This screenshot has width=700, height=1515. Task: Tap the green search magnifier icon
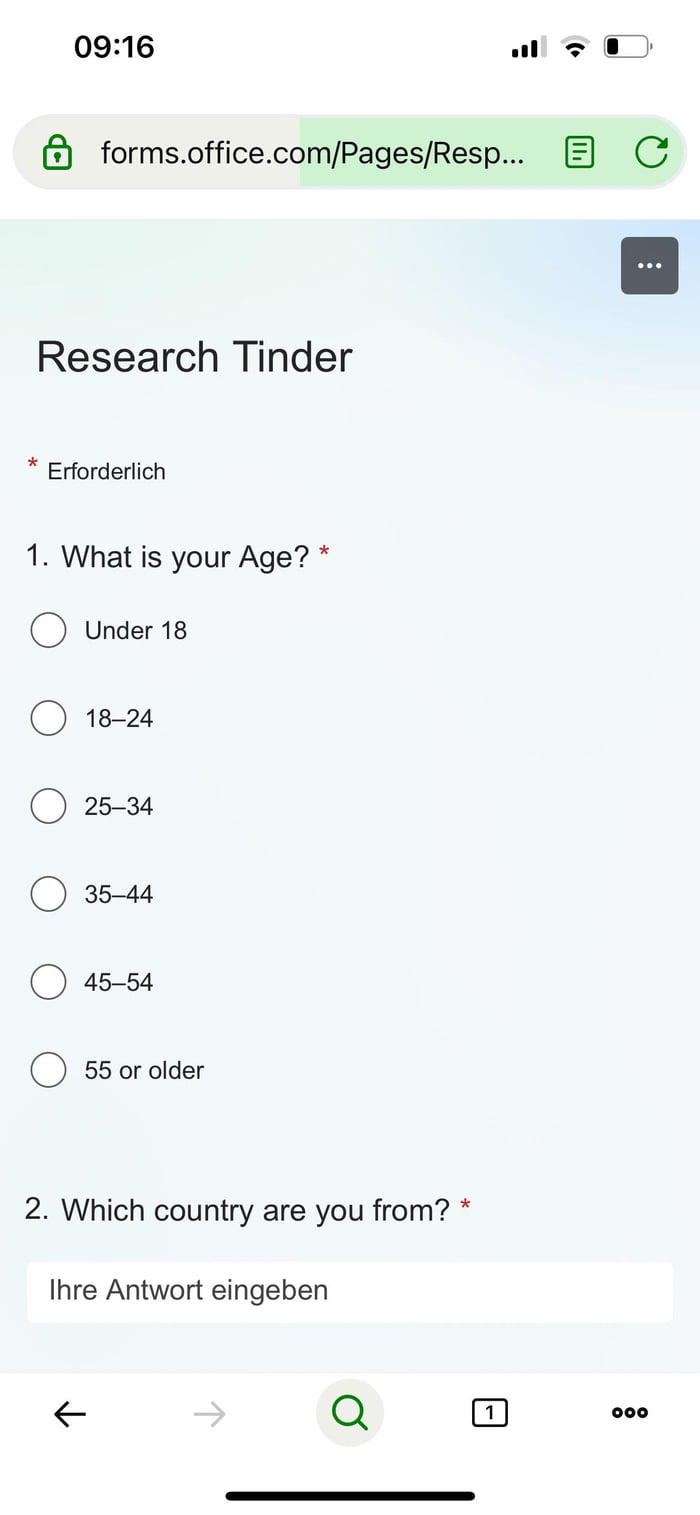[x=349, y=1412]
